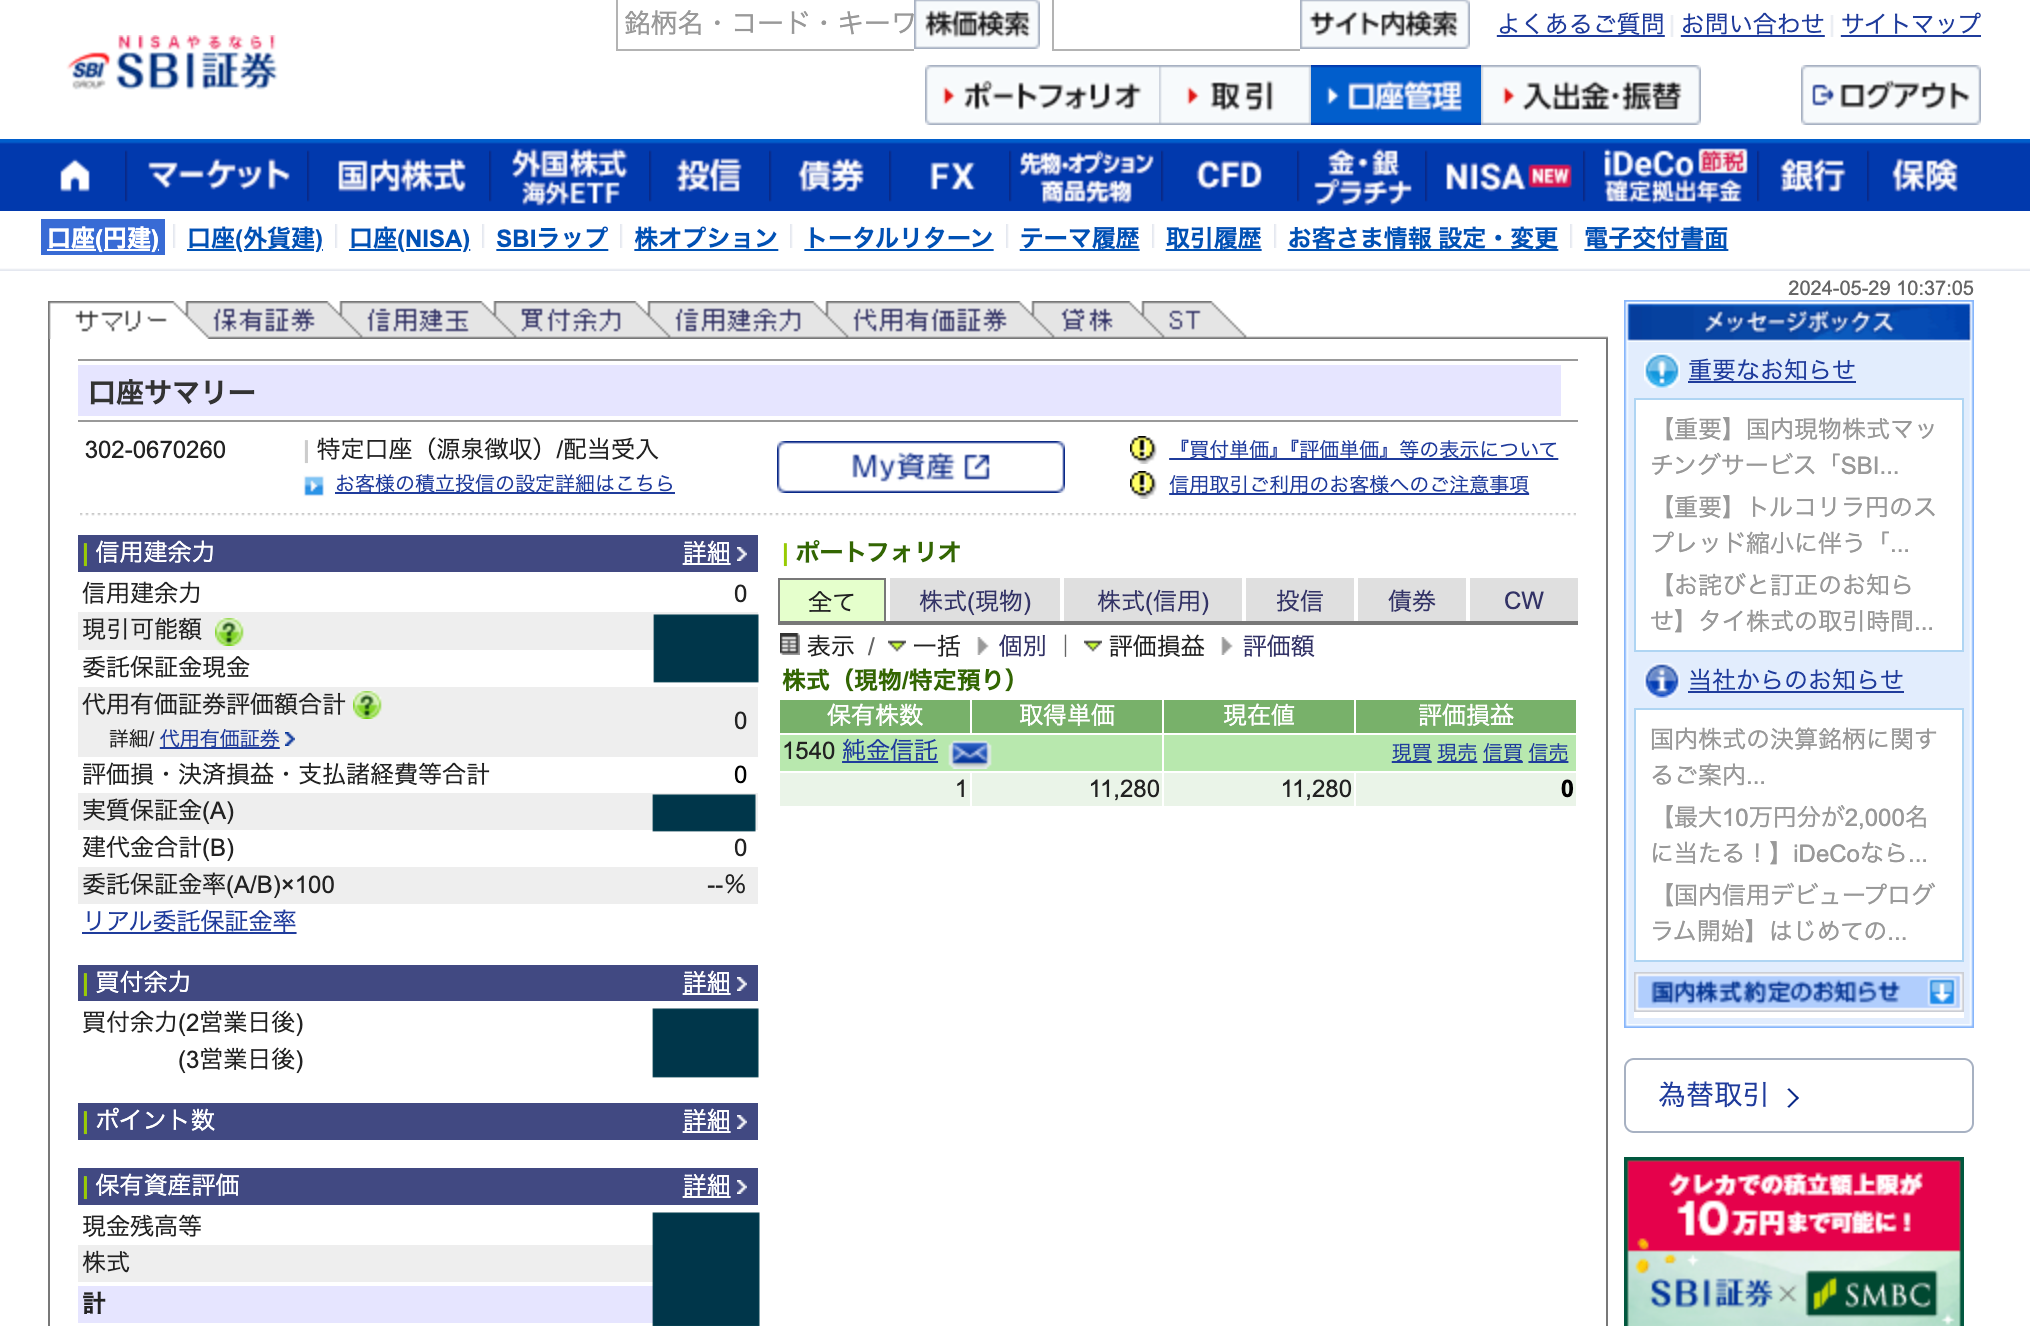Click the home icon in navigation bar
2030x1326 pixels.
click(x=75, y=176)
